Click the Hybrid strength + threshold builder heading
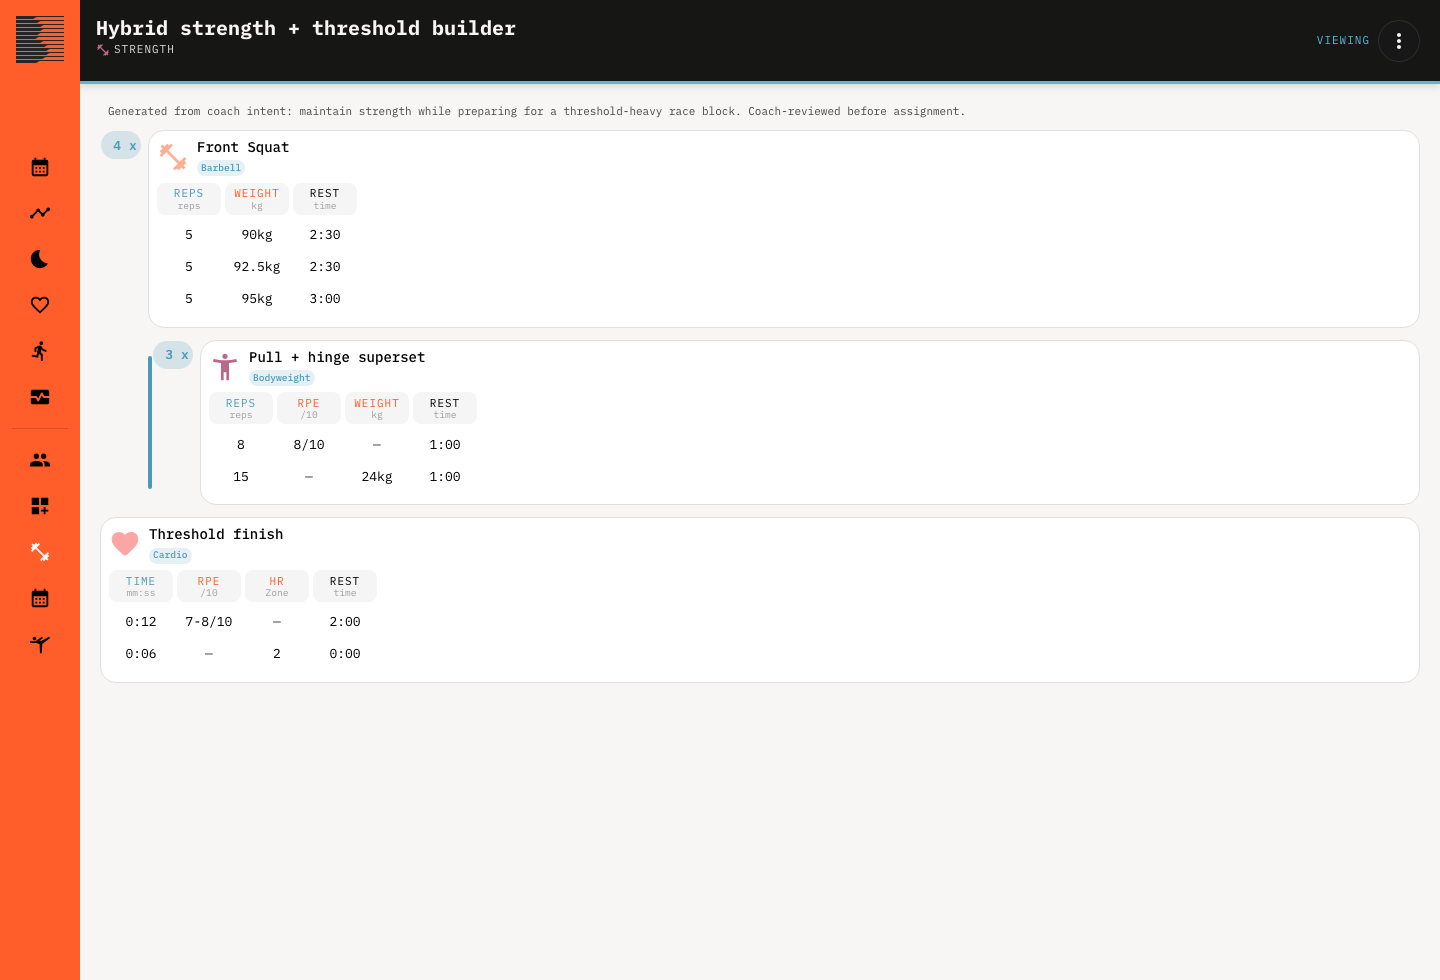Screen dimensions: 1440x980 (x=306, y=28)
